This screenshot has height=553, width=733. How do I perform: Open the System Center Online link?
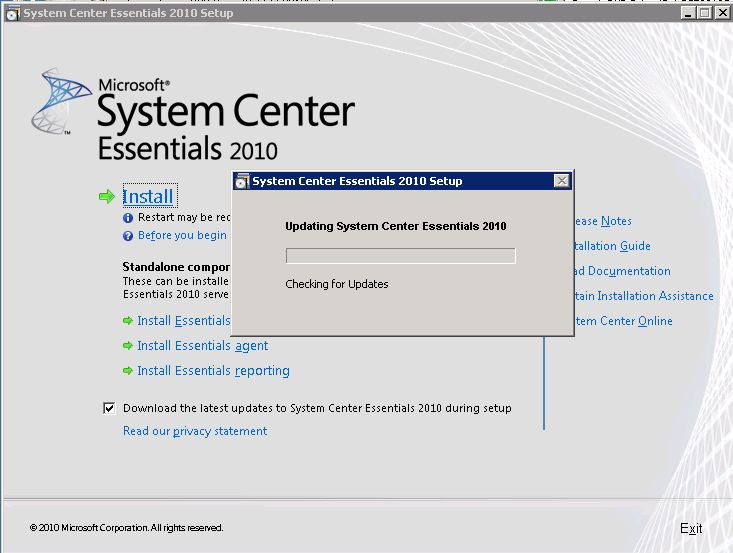624,321
